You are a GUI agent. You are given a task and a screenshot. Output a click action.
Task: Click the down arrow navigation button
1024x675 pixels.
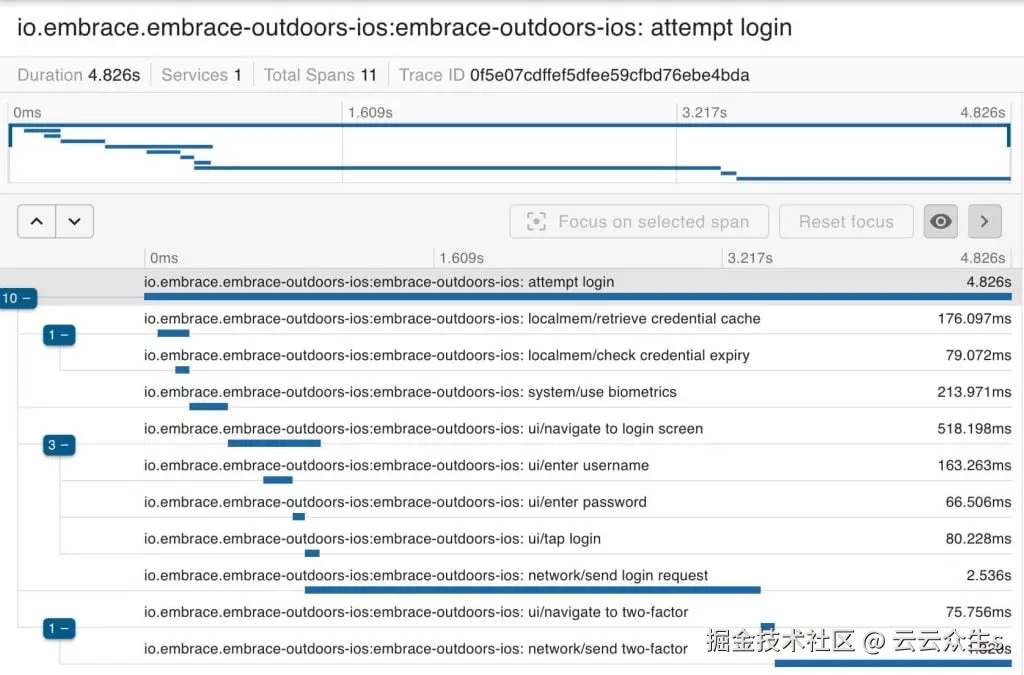[75, 221]
